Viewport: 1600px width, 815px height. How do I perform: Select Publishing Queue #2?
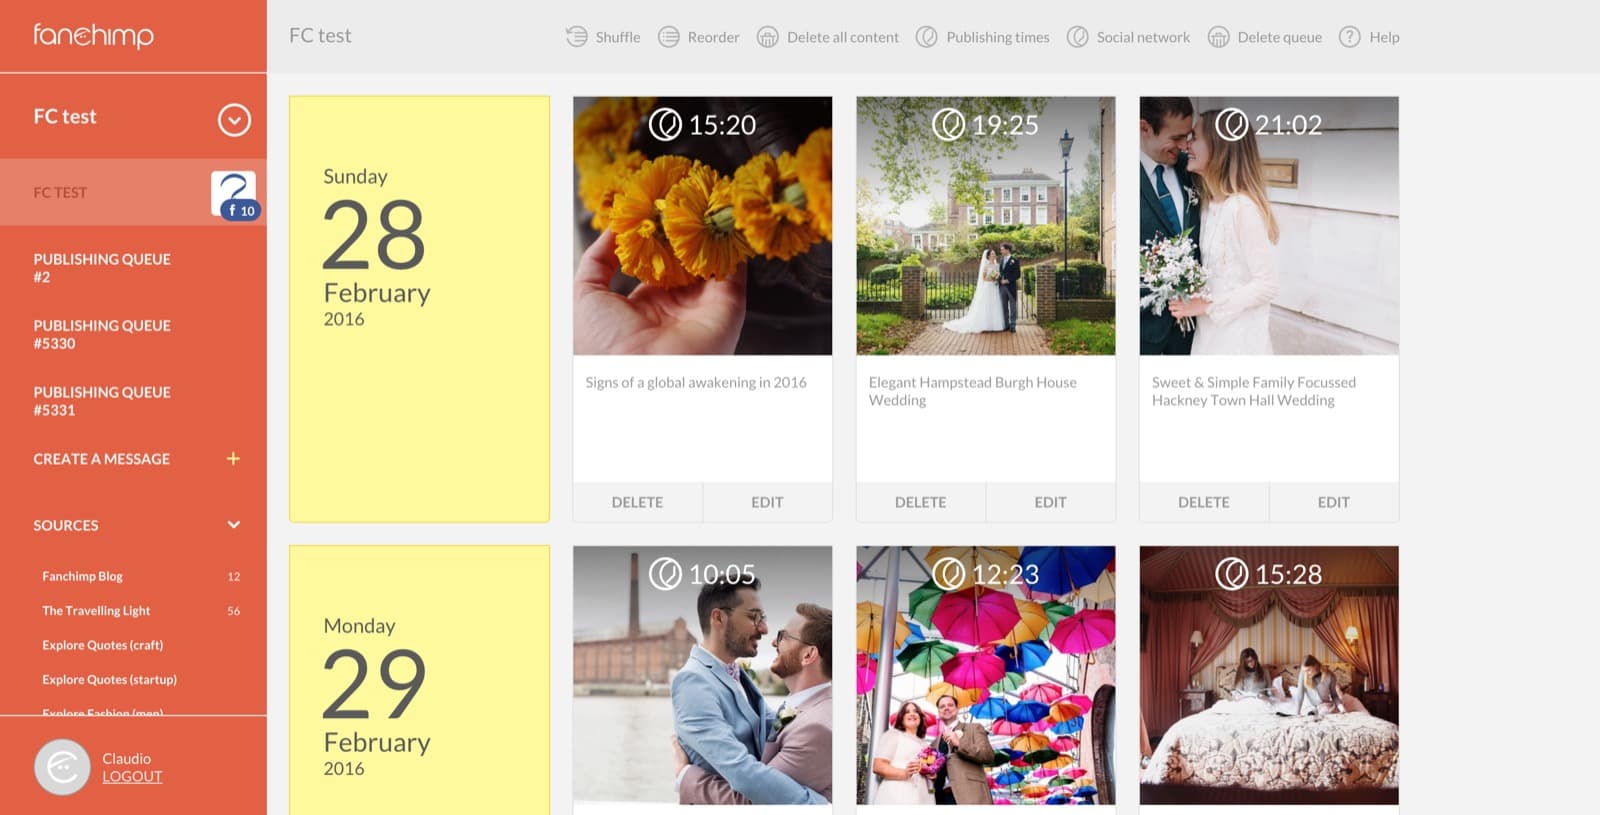tap(102, 268)
